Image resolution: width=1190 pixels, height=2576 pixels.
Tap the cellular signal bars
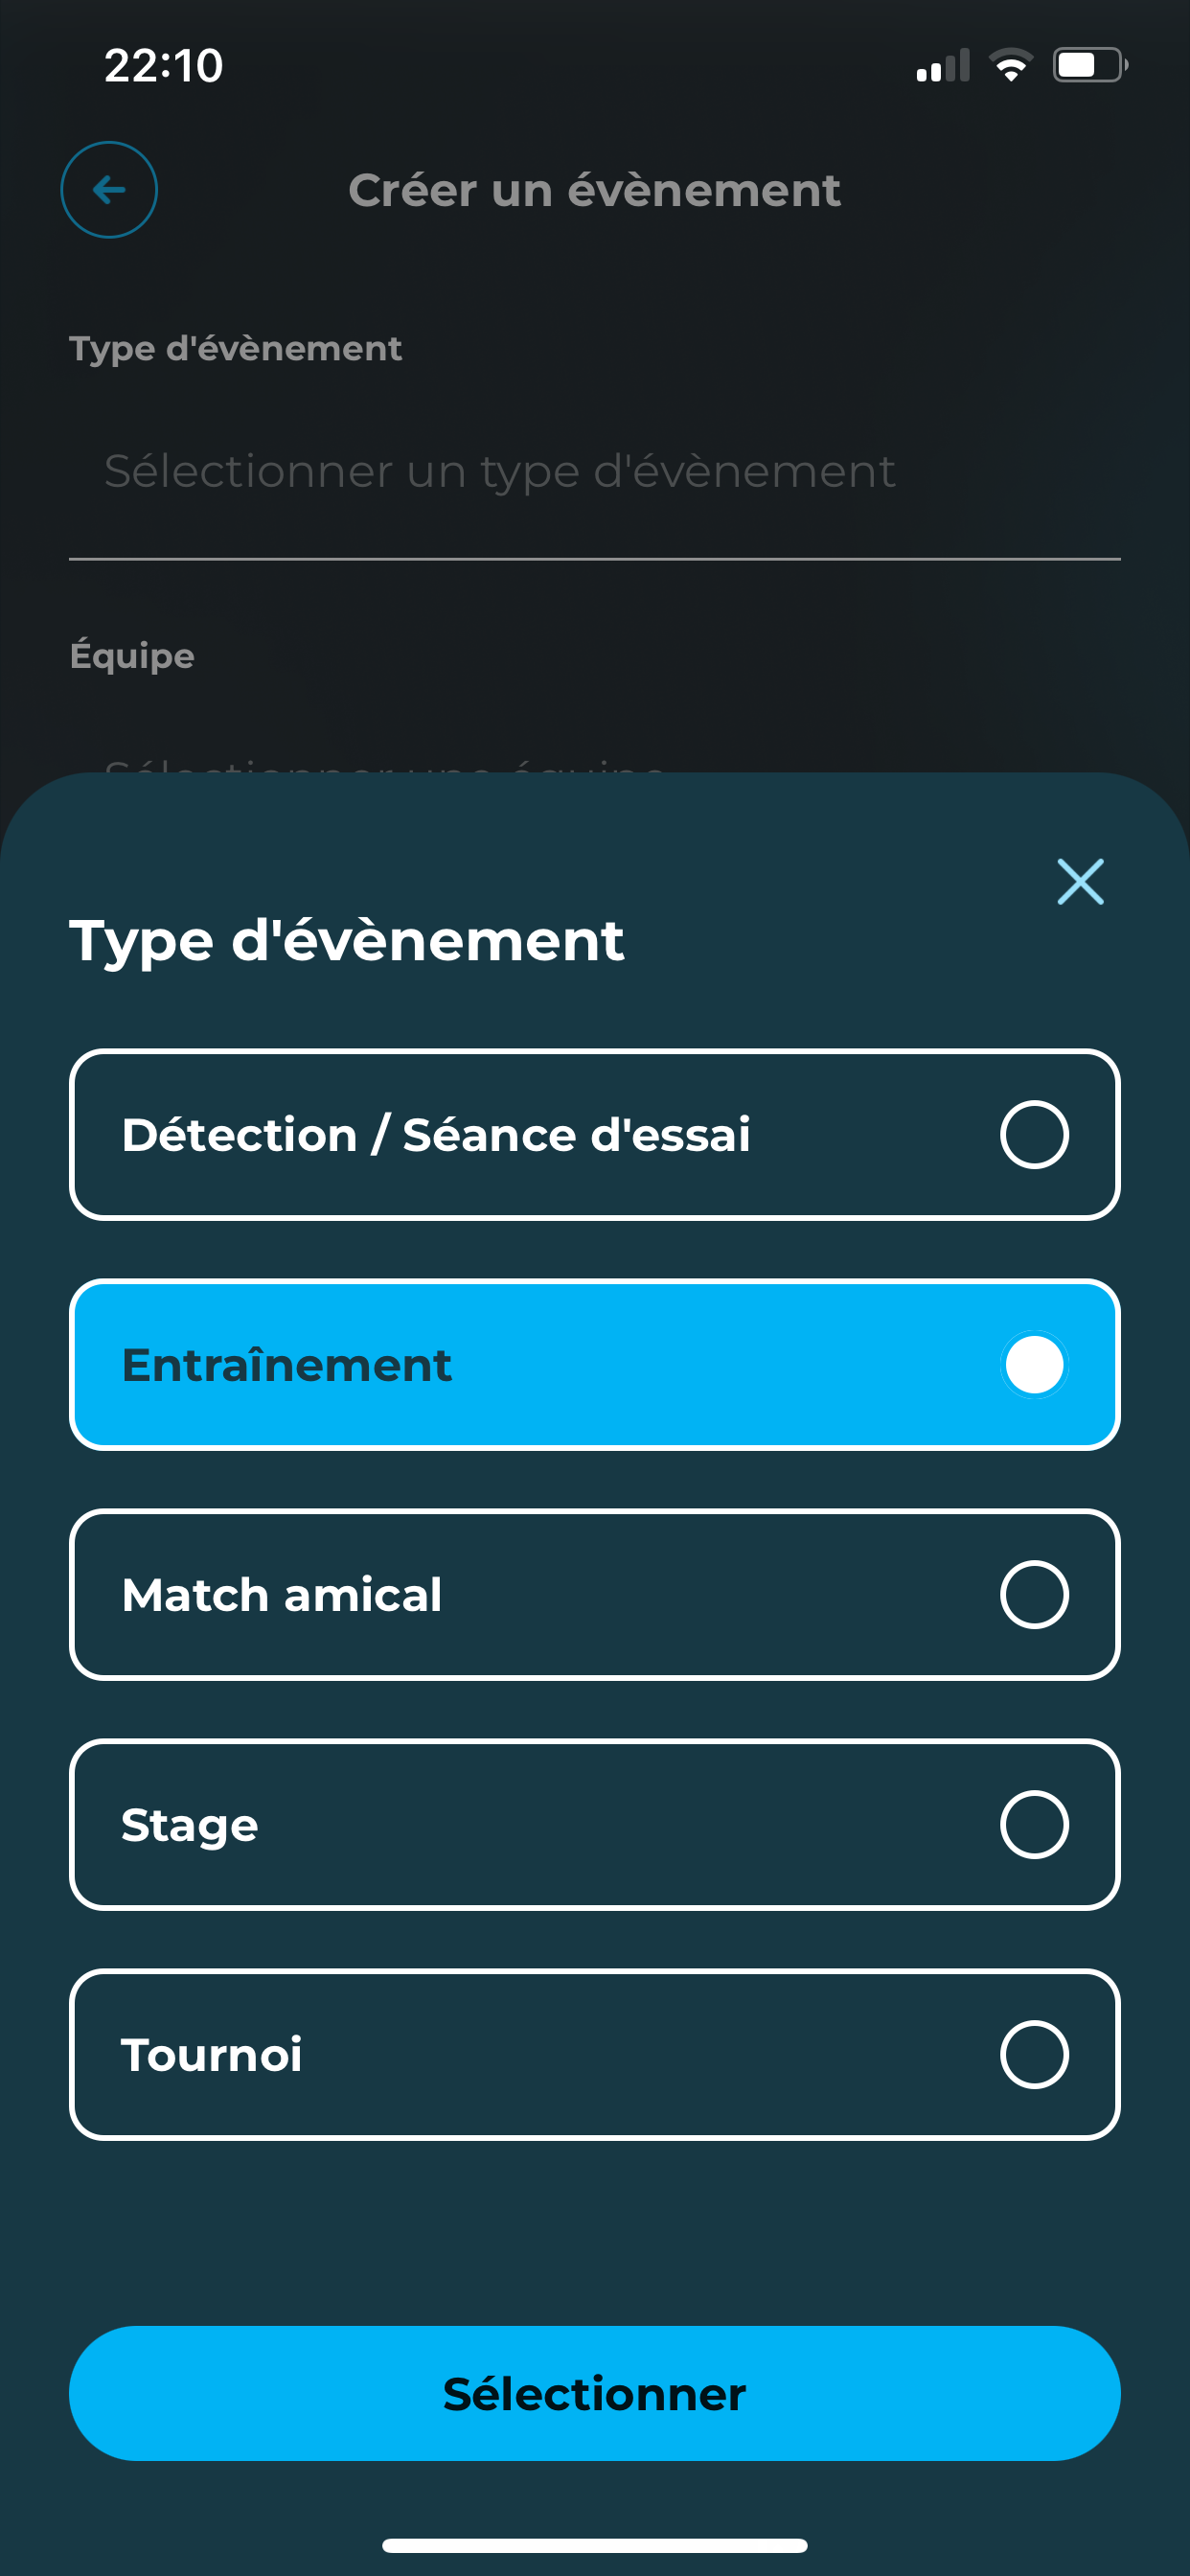coord(942,66)
